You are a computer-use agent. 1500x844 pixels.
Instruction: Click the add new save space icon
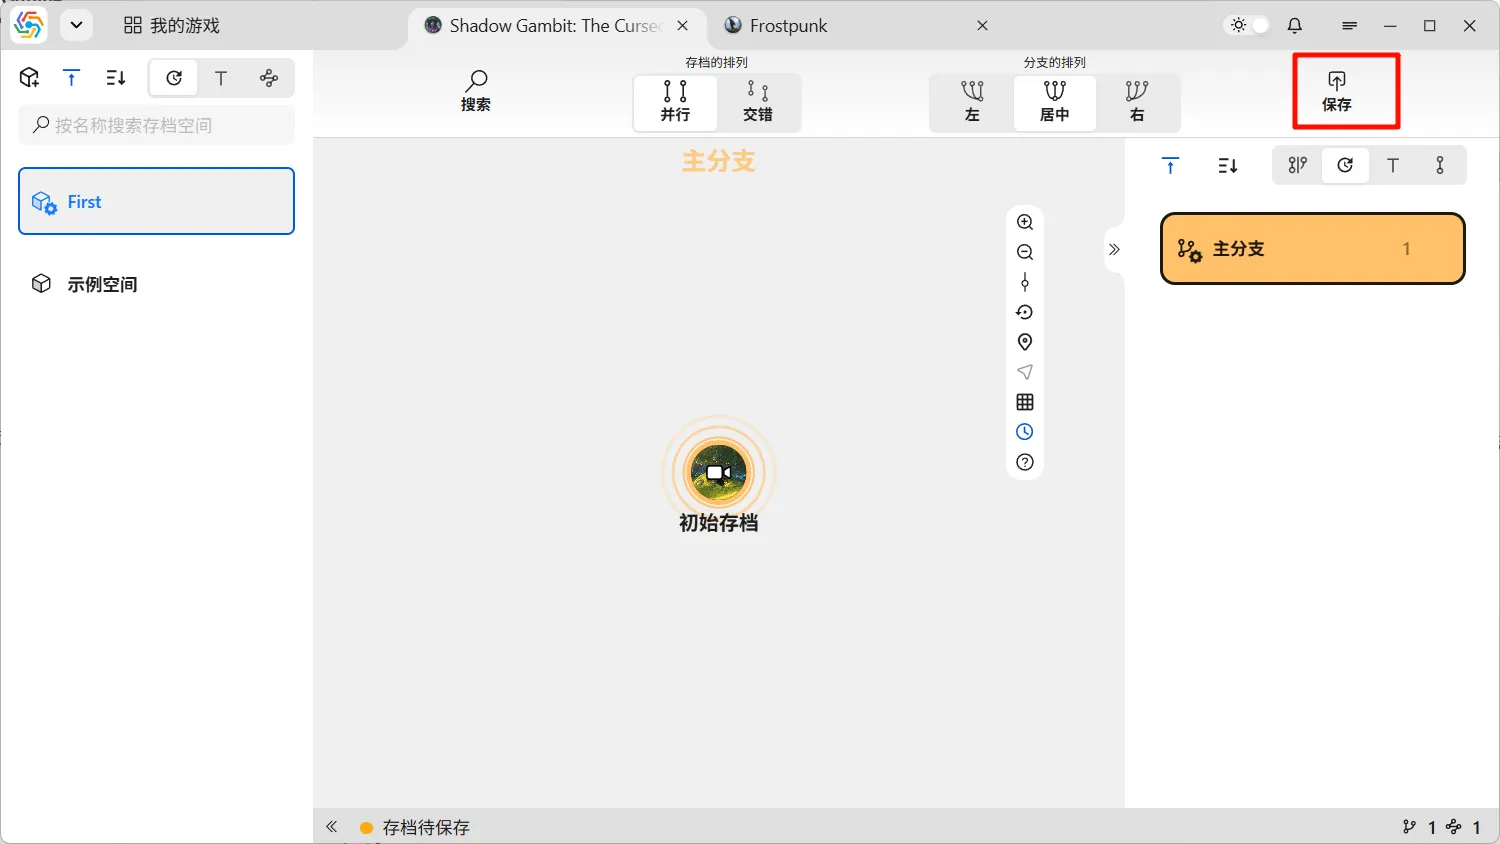click(x=30, y=78)
